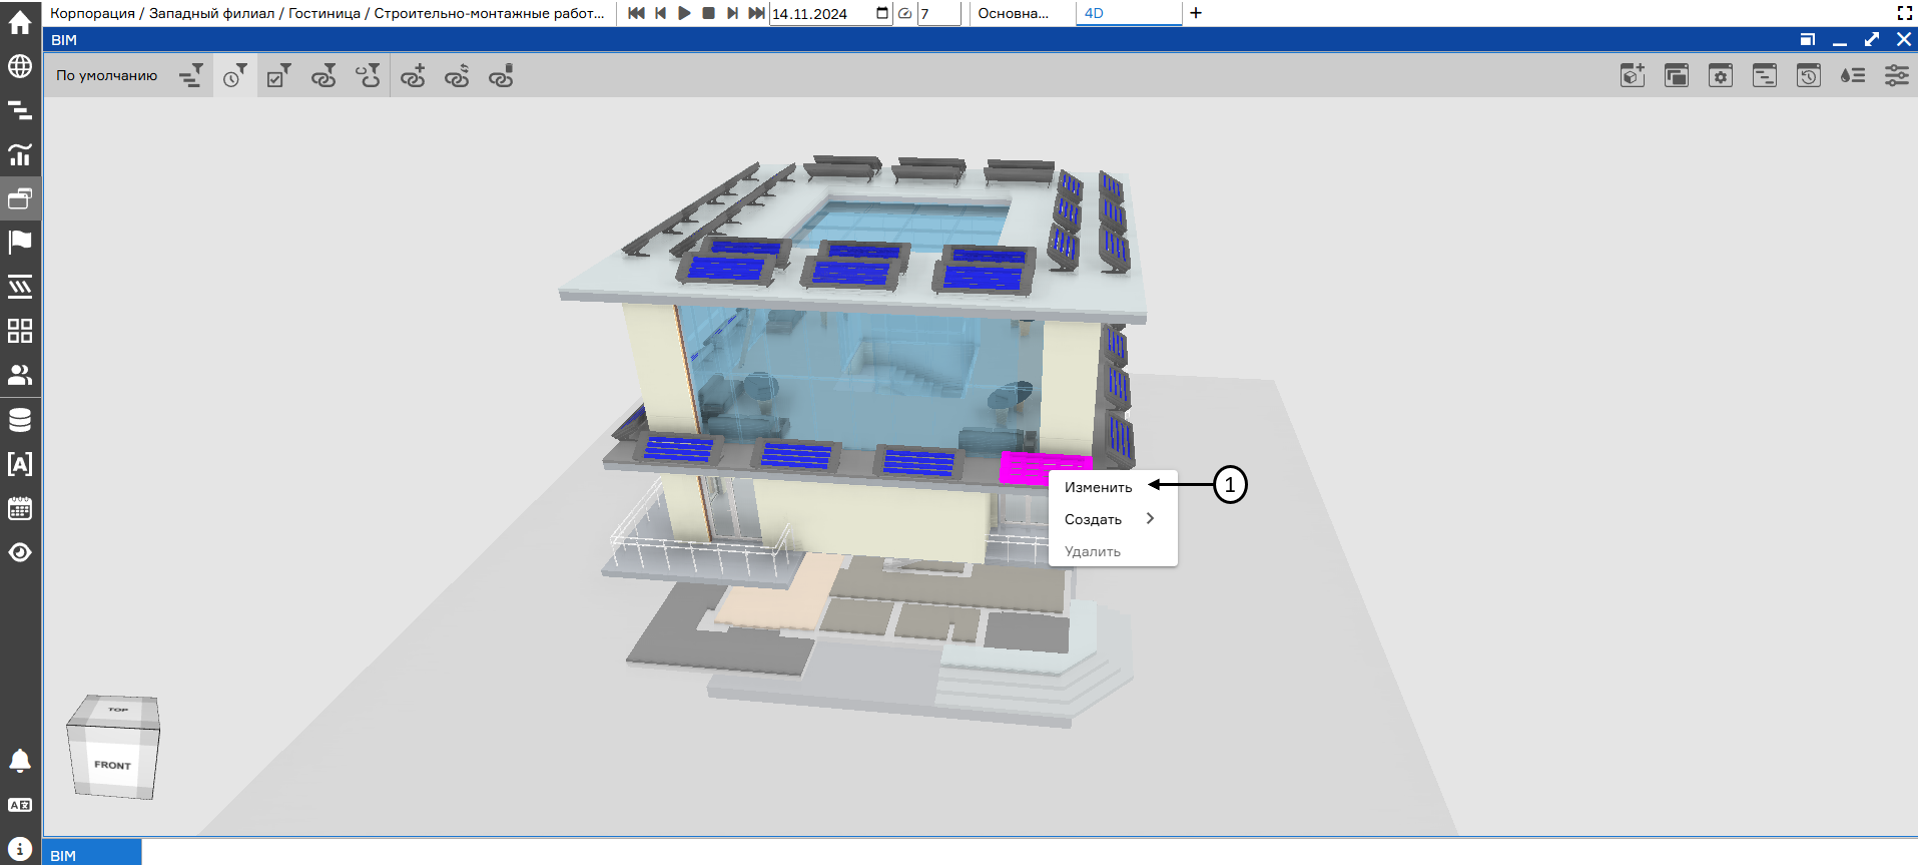
Task: Open the stacked windows toolbar icon
Action: pos(1677,76)
